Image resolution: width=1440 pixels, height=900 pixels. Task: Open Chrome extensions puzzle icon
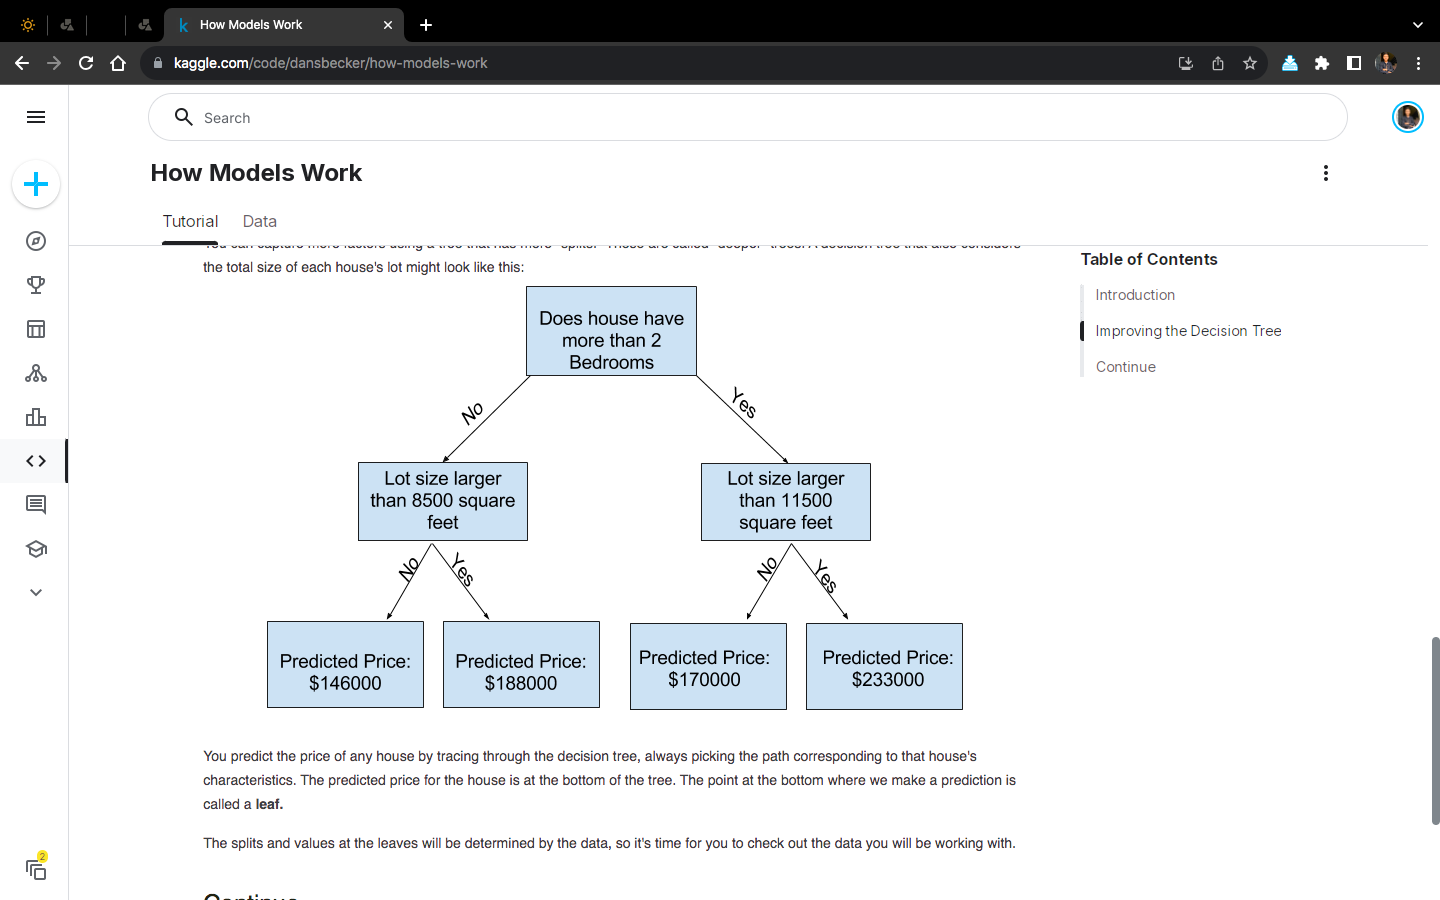pyautogui.click(x=1321, y=62)
